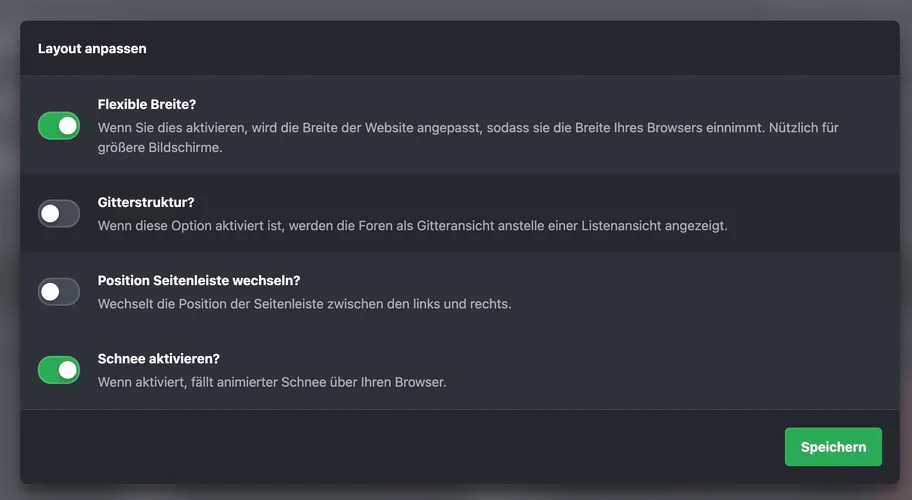
Task: Click the description about links und rechts
Action: [x=304, y=304]
